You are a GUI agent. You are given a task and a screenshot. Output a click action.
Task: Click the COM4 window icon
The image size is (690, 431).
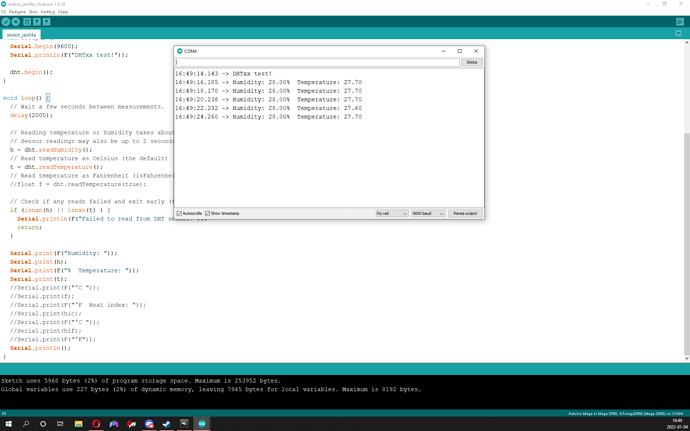coord(180,51)
